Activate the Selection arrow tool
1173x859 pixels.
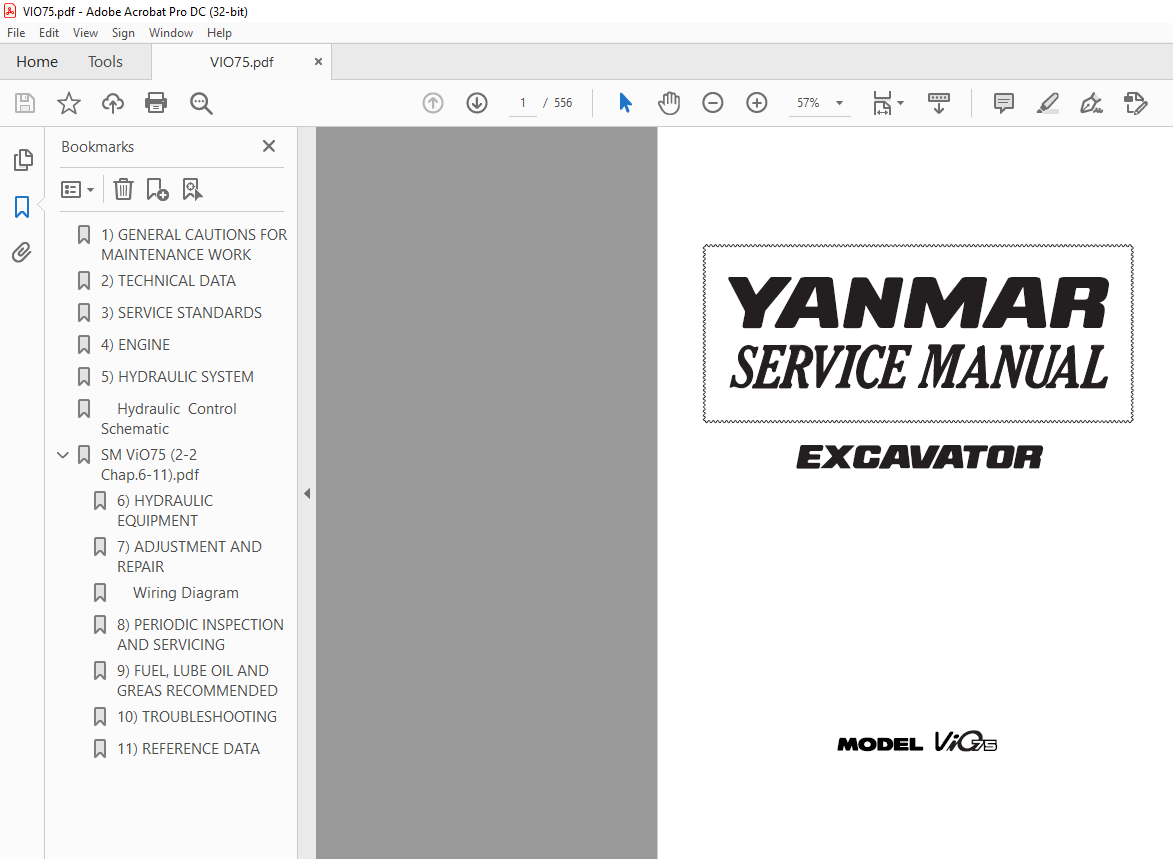625,103
